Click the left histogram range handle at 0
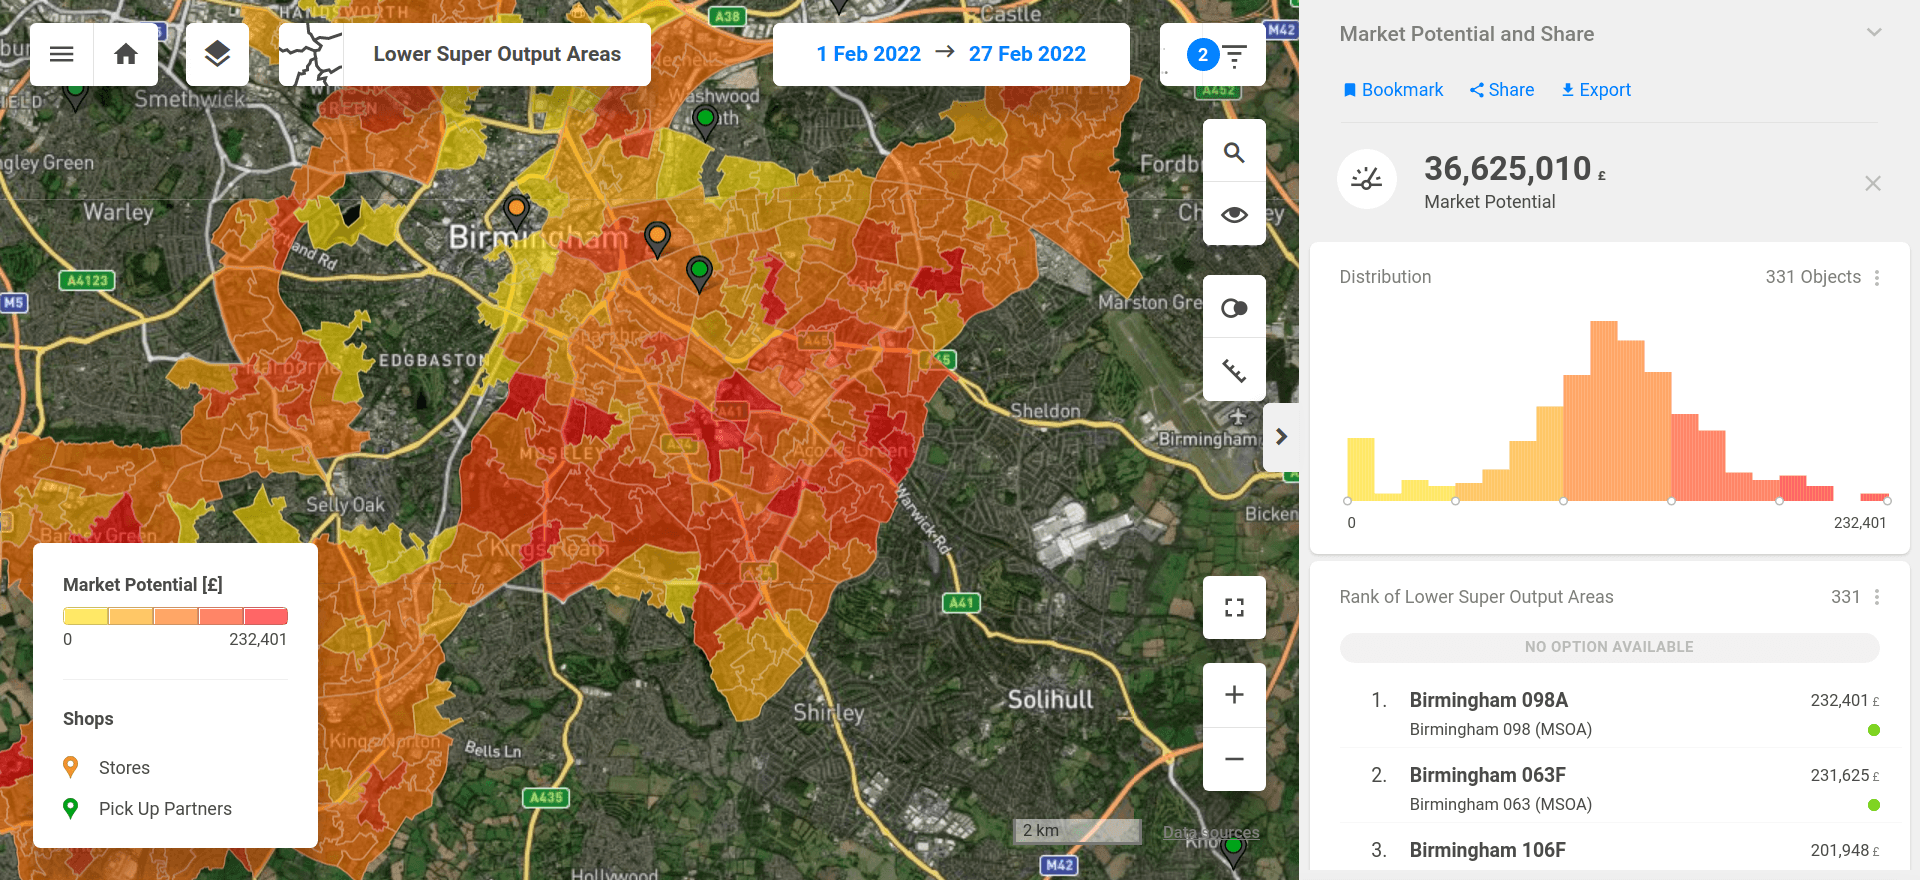1920x880 pixels. coord(1348,501)
